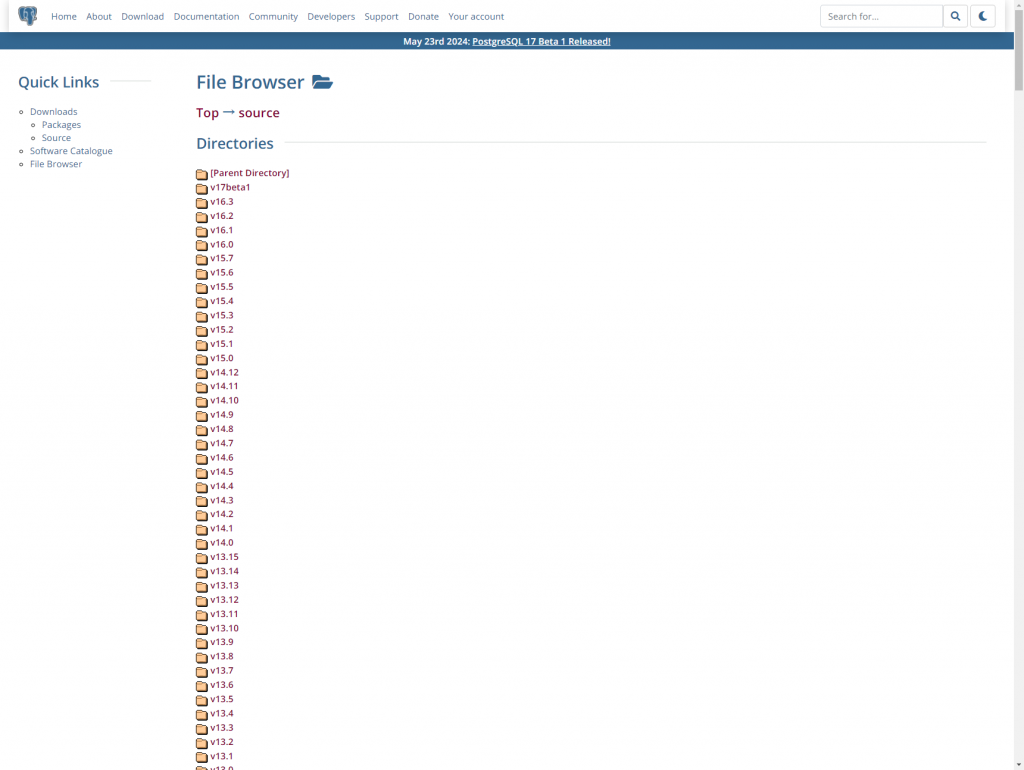Open the v13.10 directory link

click(x=224, y=628)
